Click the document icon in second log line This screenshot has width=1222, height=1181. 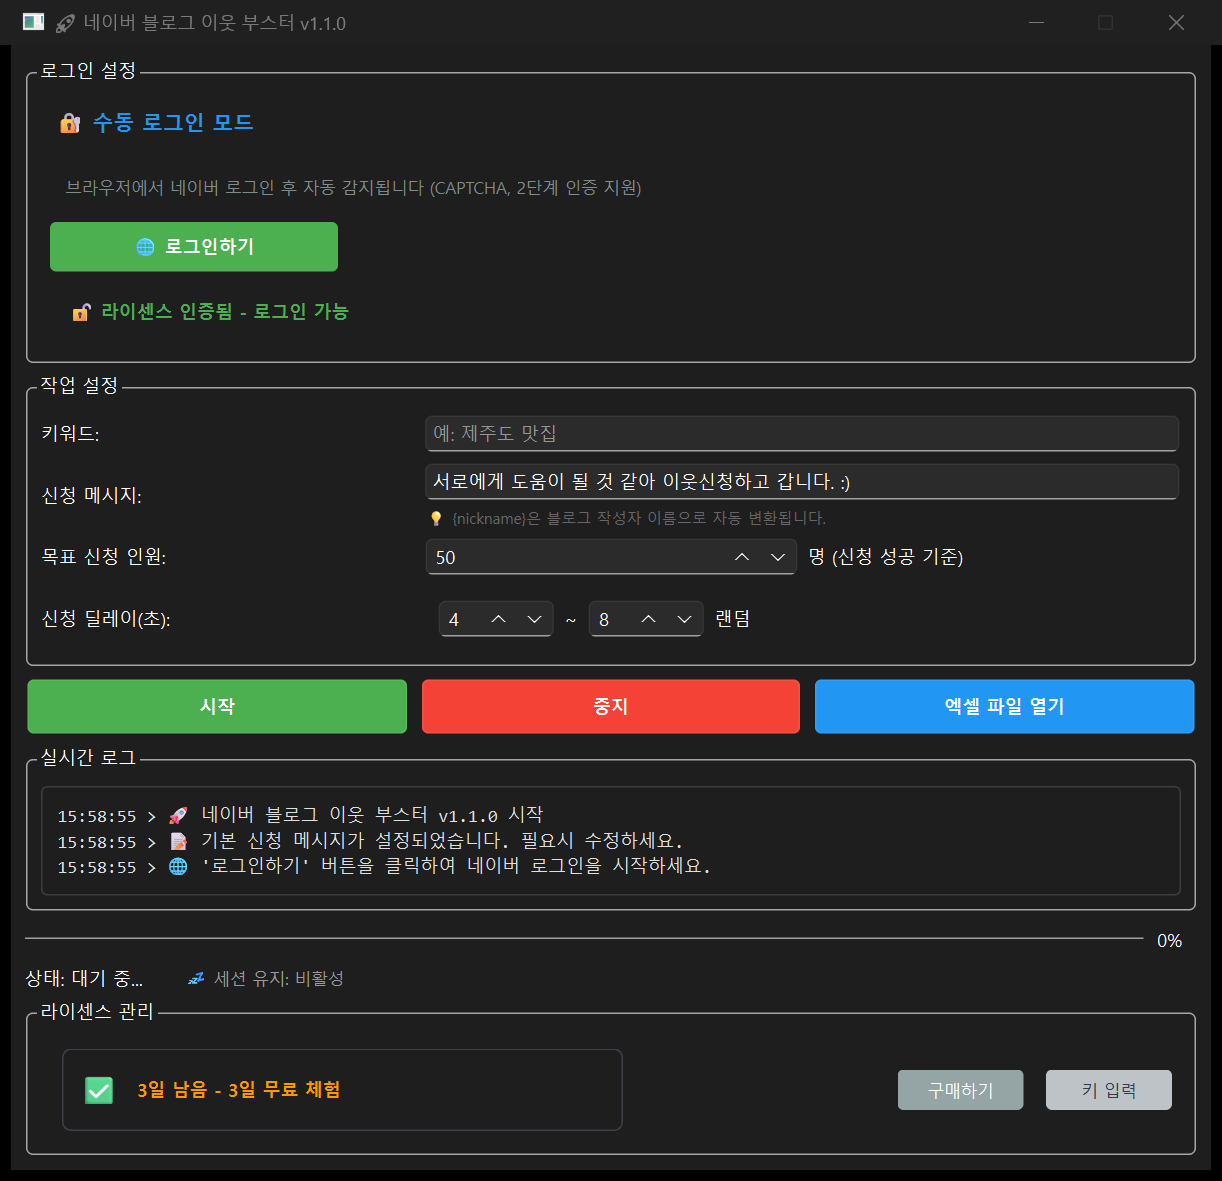click(x=178, y=842)
